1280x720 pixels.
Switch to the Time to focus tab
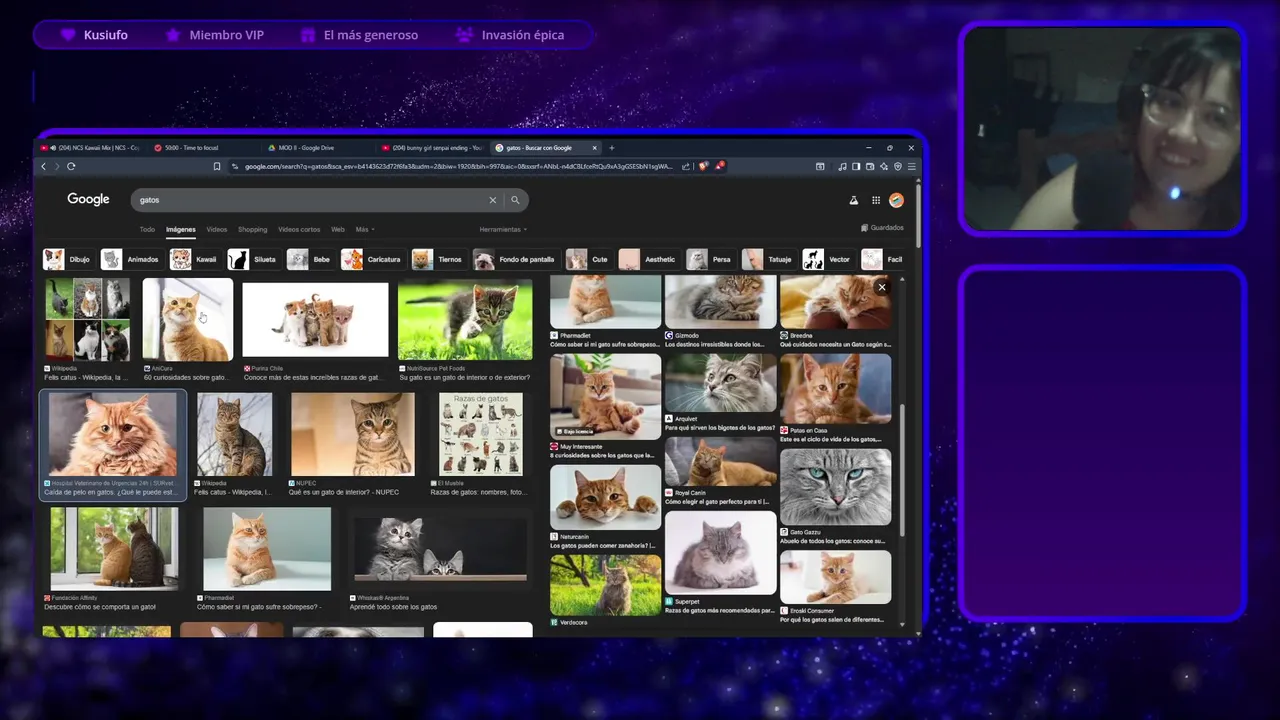click(205, 148)
